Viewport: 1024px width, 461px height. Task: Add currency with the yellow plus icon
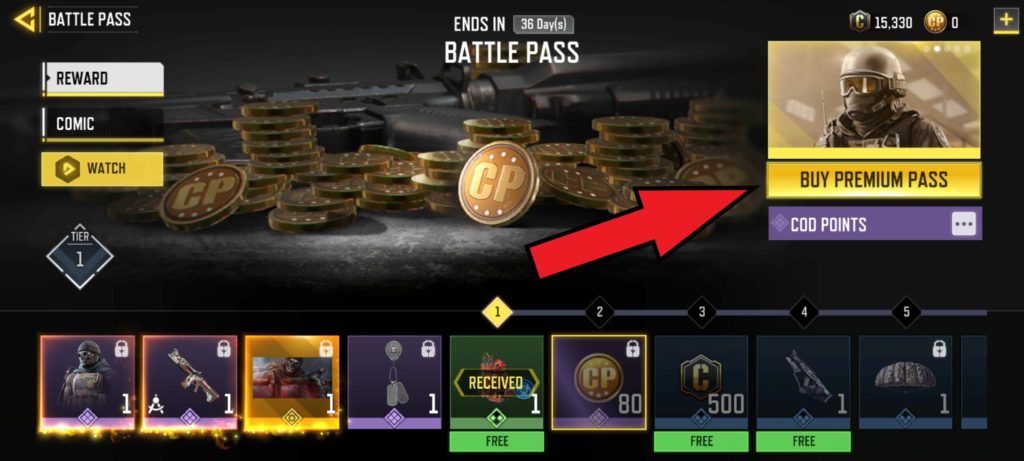coord(1004,21)
